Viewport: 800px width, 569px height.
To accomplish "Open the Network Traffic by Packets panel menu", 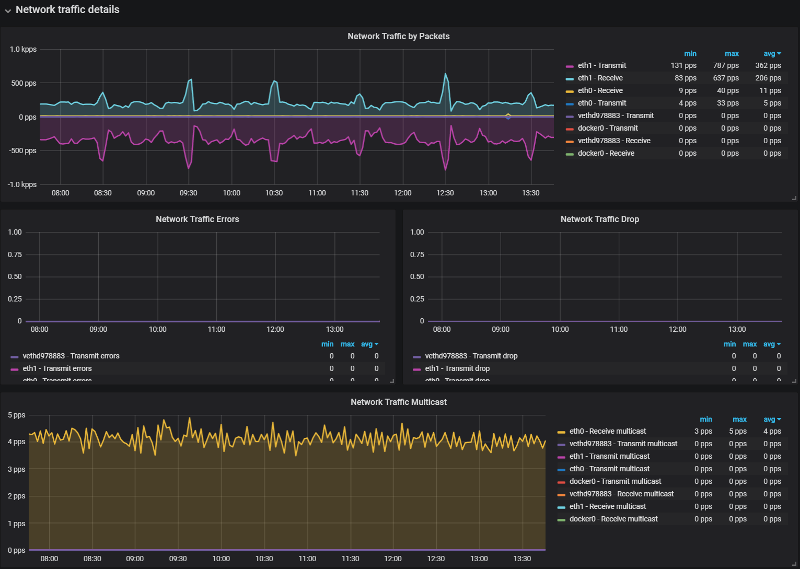I will tap(398, 36).
